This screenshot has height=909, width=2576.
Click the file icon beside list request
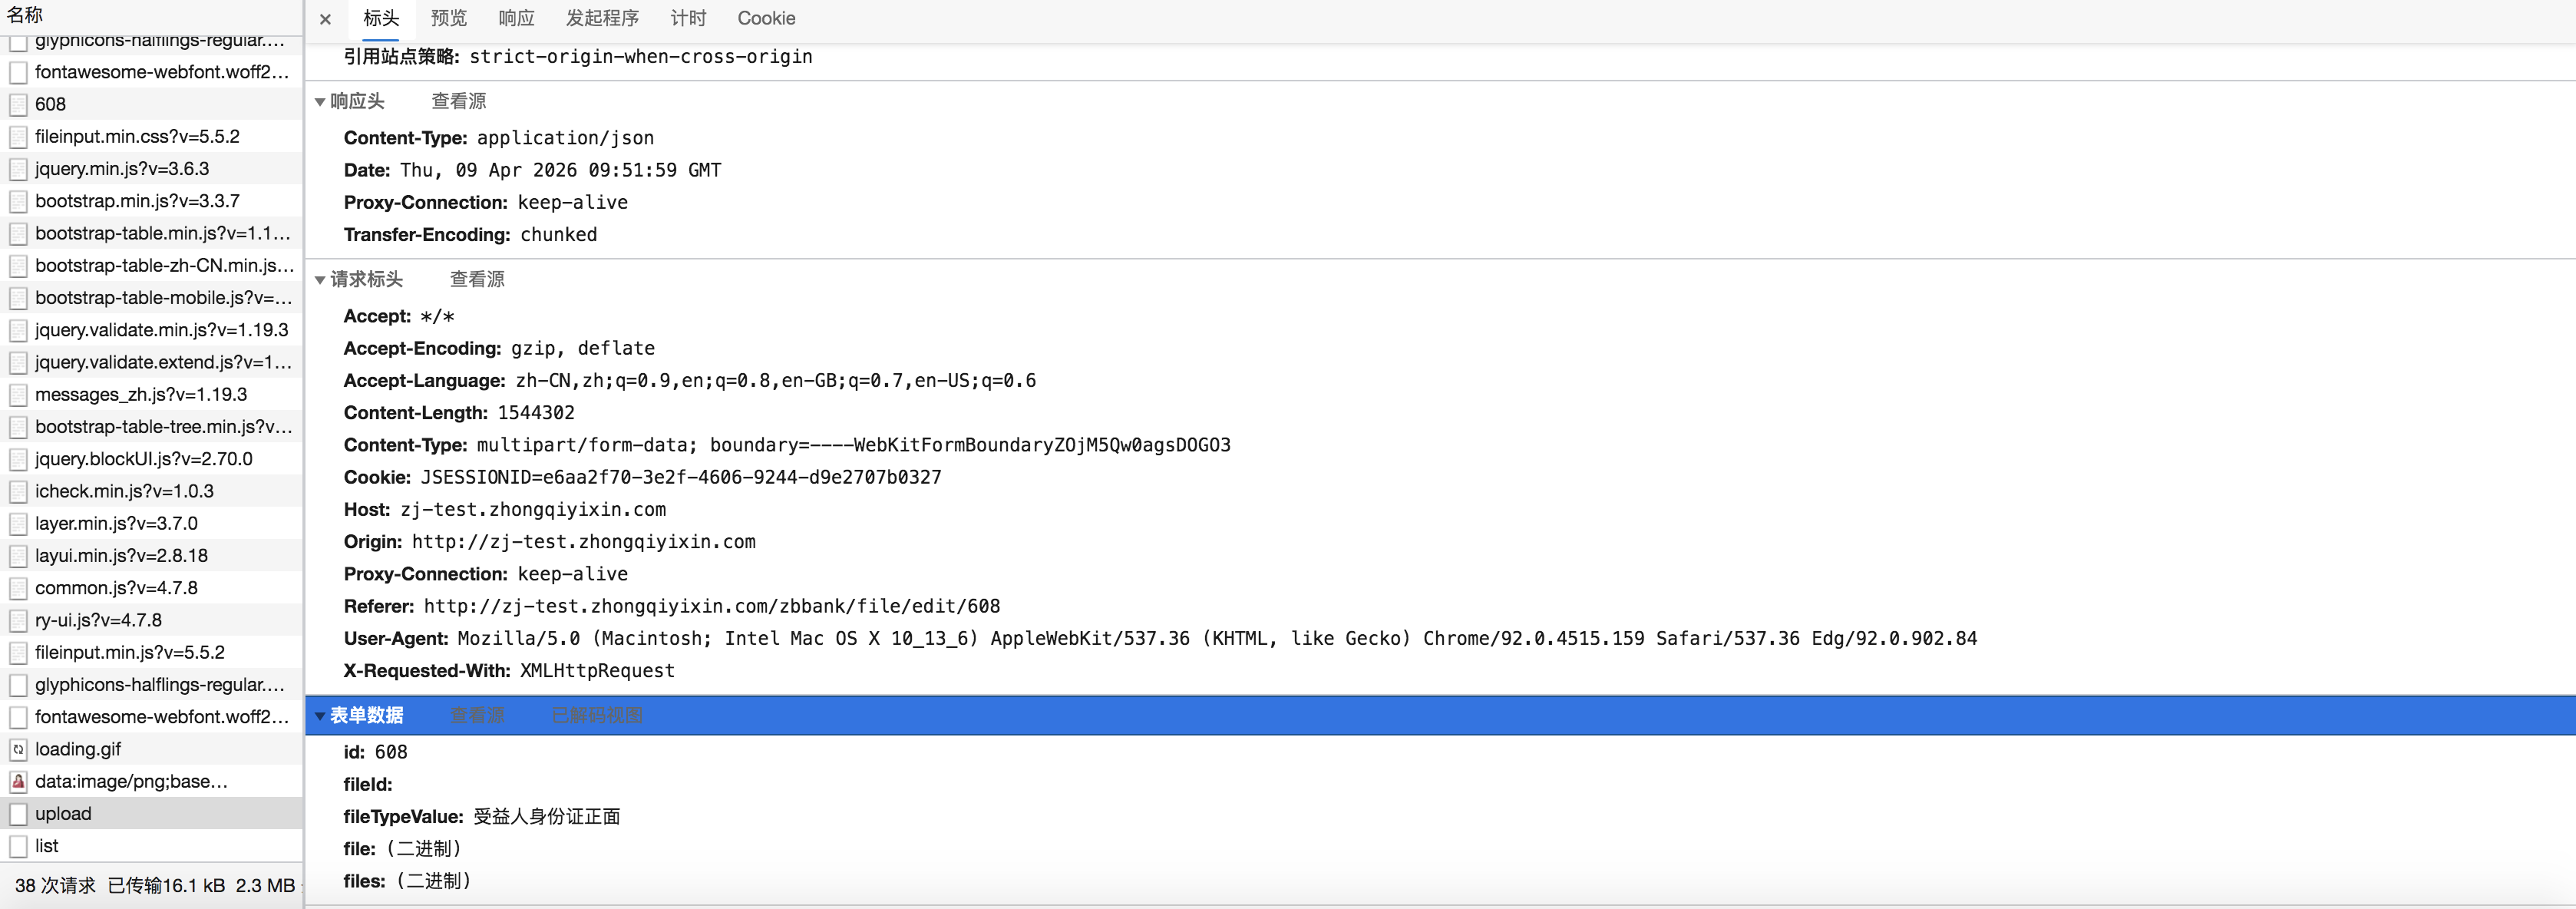pos(18,846)
